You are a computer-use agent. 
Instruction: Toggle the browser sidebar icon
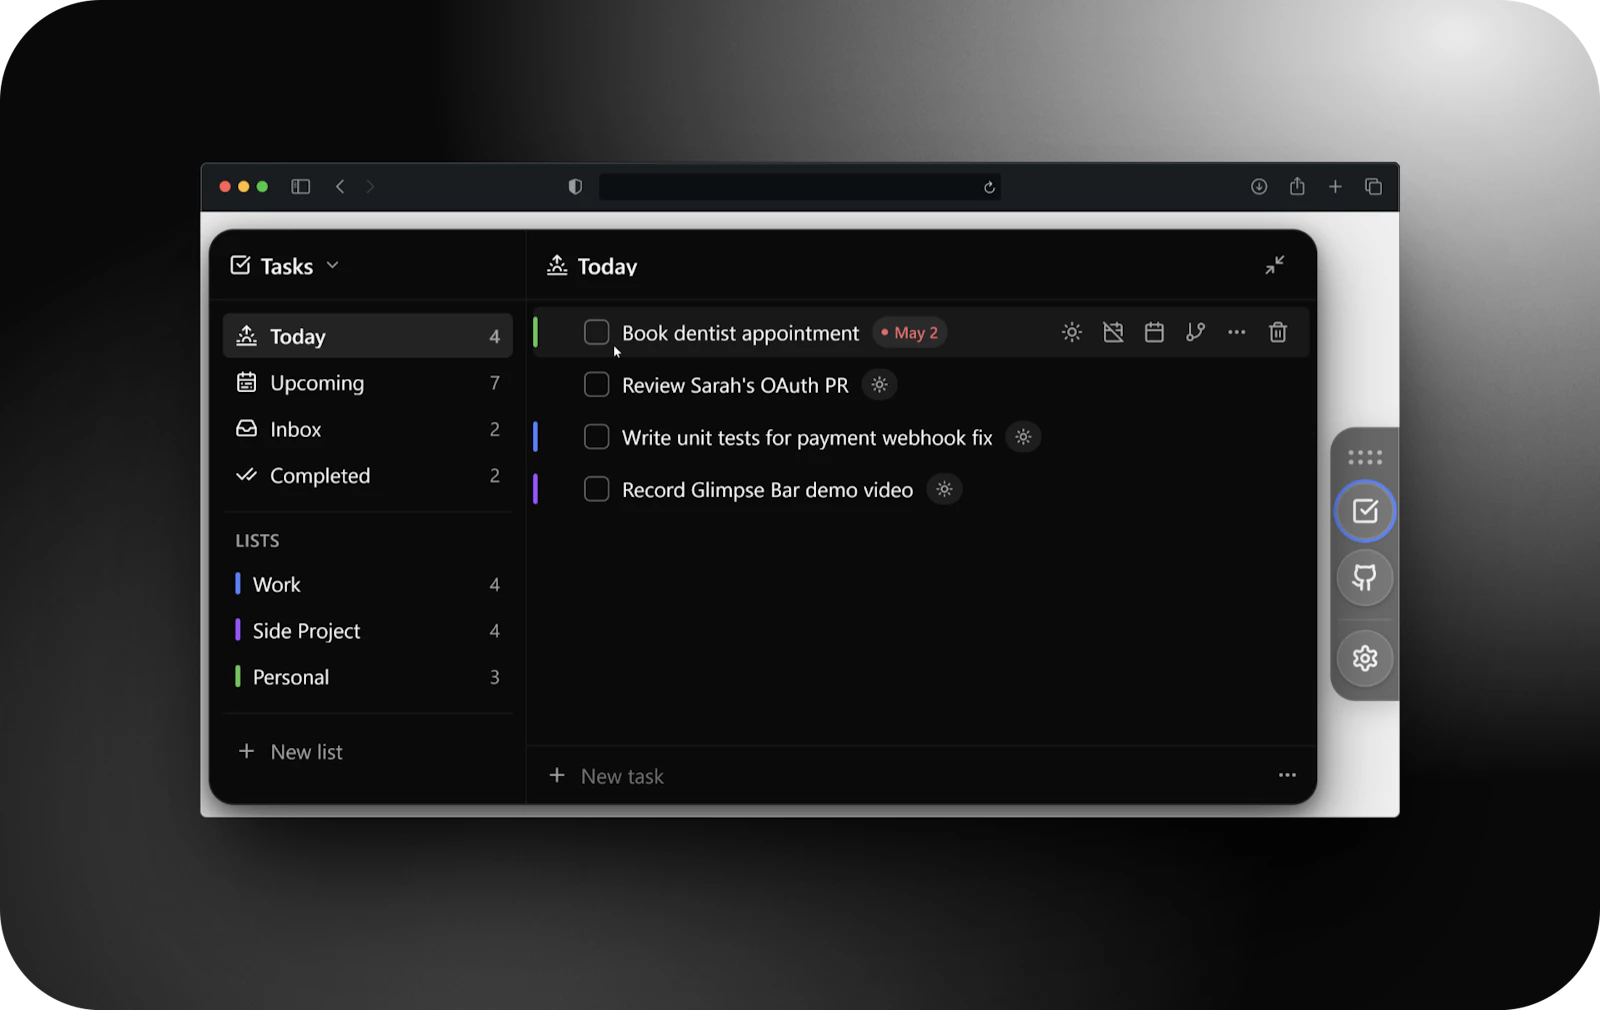coord(301,187)
